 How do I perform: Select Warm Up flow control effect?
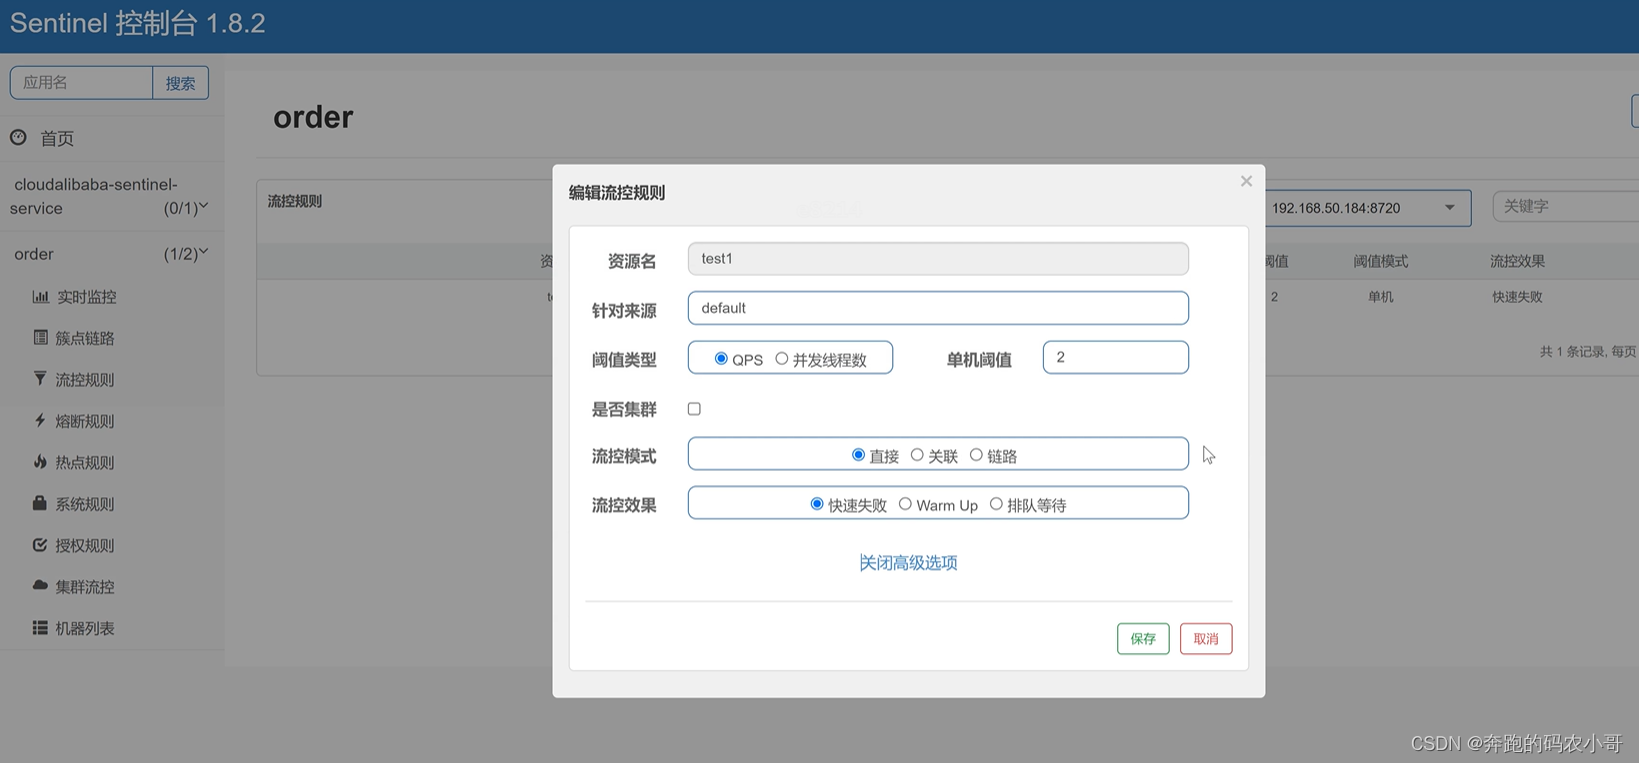905,504
